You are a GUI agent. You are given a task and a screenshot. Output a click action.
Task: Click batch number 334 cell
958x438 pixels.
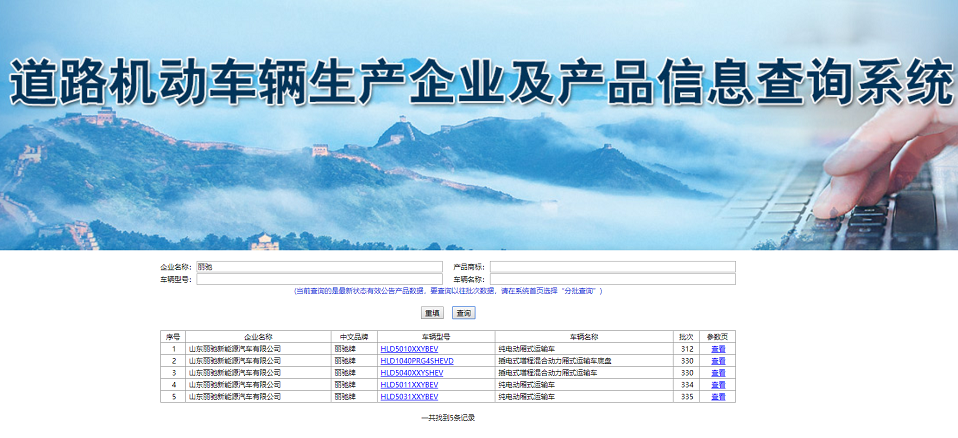[x=687, y=385]
